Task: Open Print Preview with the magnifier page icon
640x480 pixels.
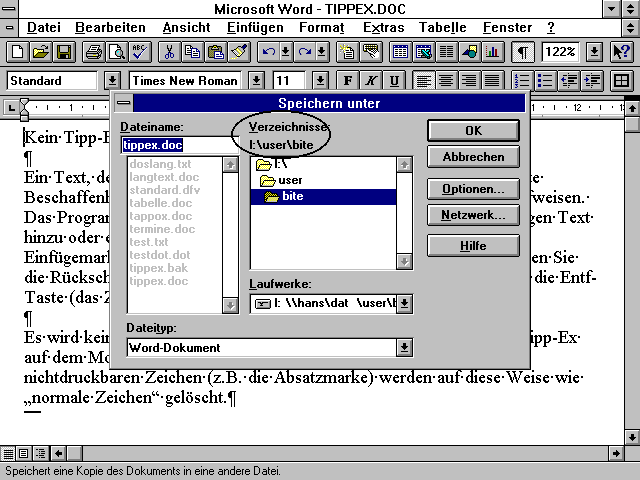Action: (x=117, y=52)
